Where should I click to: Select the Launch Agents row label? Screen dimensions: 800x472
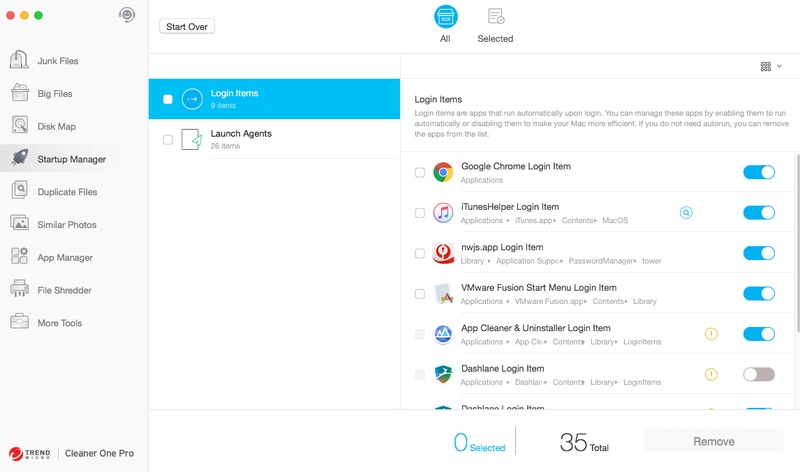coord(241,134)
